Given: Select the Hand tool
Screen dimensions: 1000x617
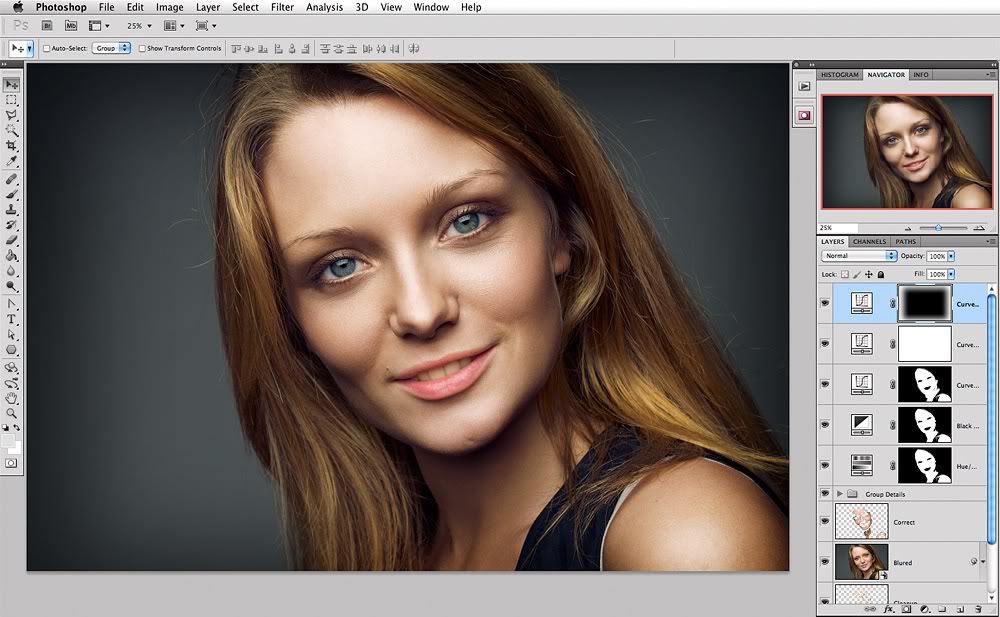Looking at the screenshot, I should (x=12, y=398).
